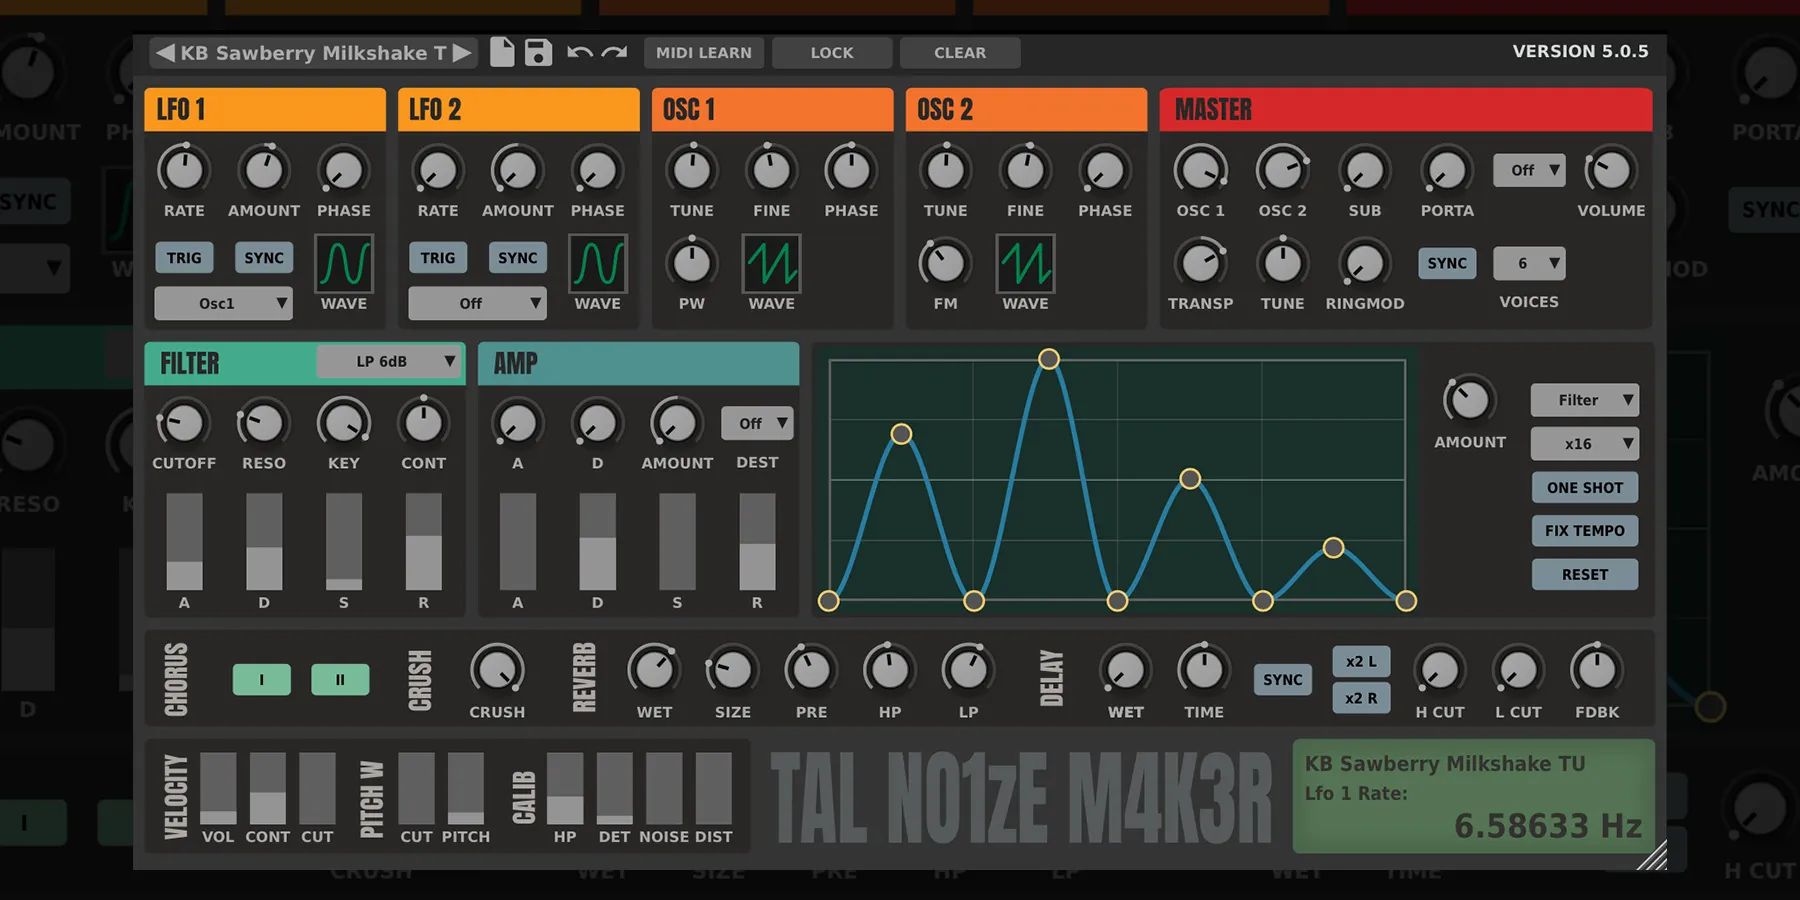
Task: Click the undo arrow icon
Action: [x=579, y=52]
